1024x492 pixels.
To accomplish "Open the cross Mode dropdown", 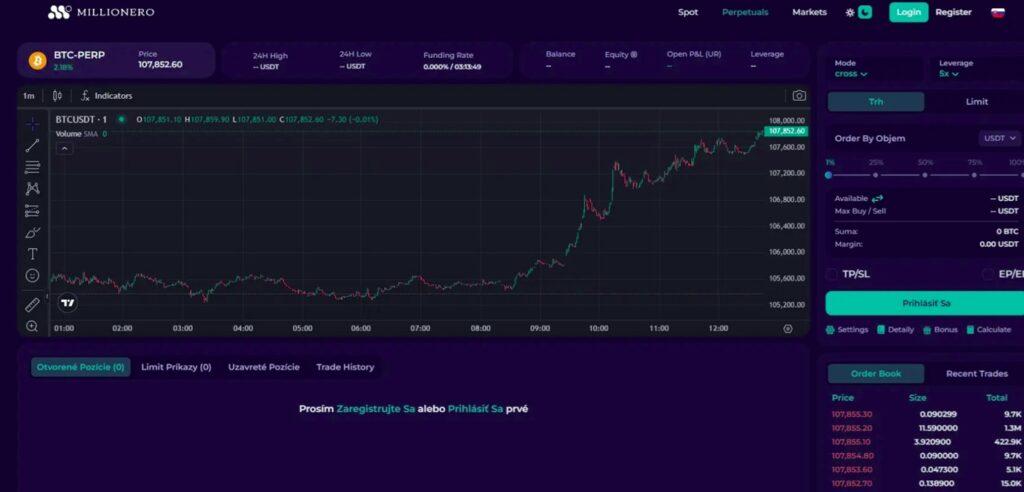I will (x=851, y=74).
